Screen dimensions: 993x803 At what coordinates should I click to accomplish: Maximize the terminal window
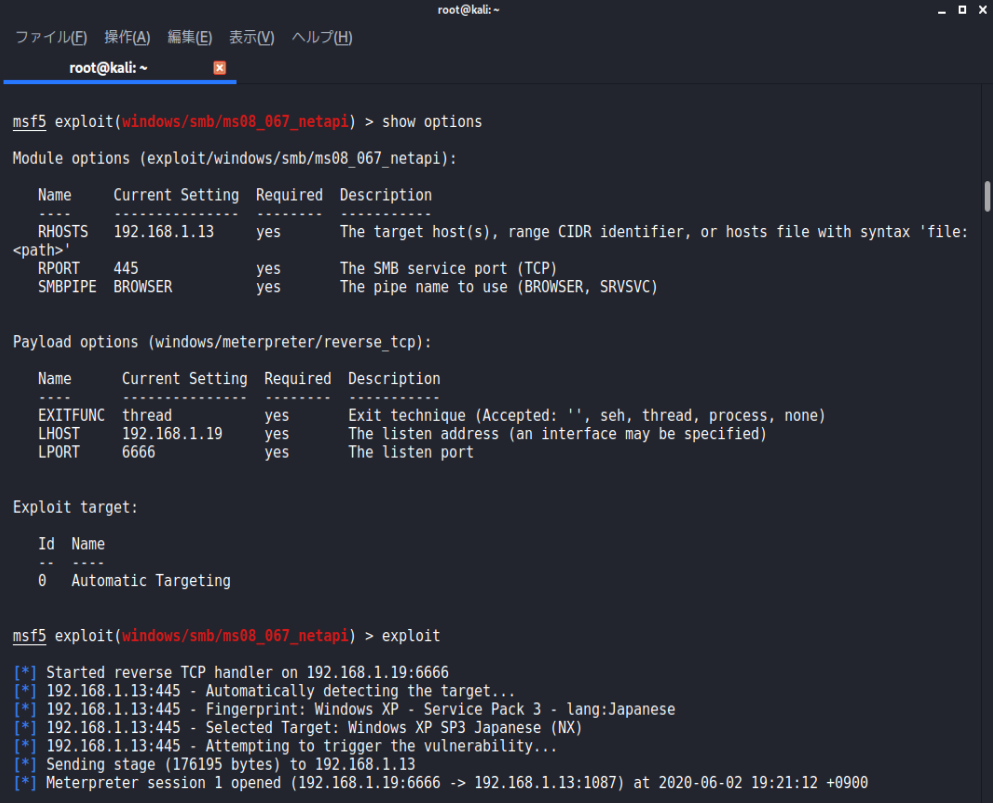[x=962, y=9]
